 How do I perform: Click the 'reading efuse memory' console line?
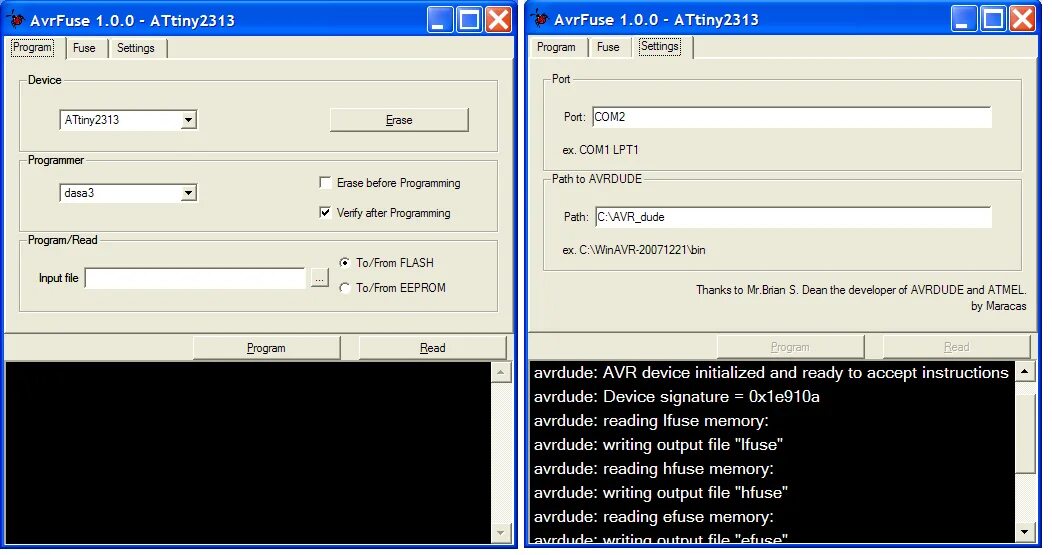point(653,517)
